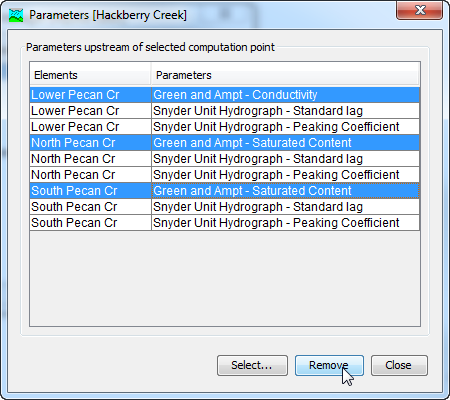The image size is (450, 400).
Task: Close the Parameters dialog window
Action: pos(420,10)
